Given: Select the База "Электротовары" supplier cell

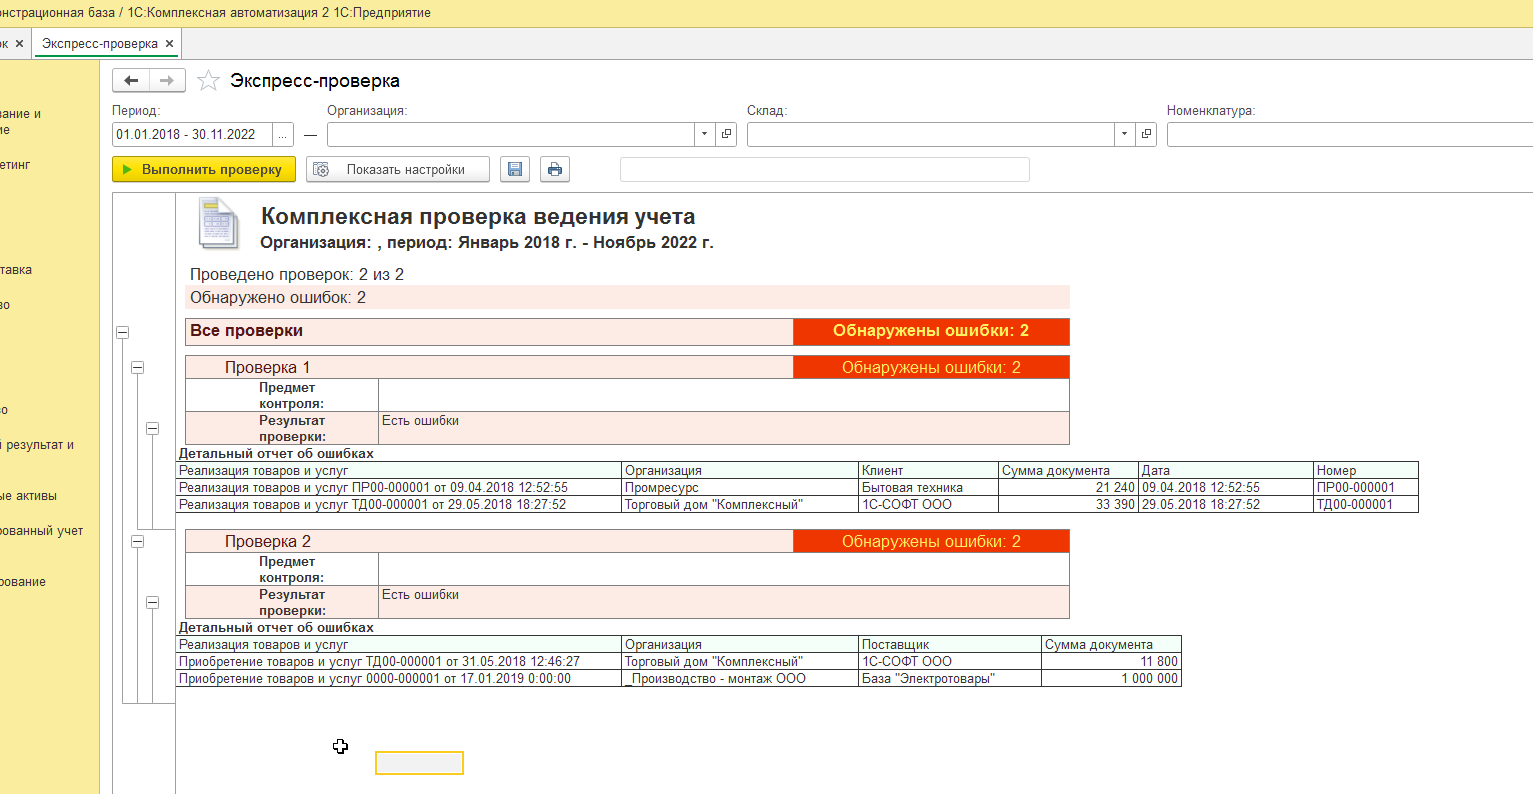Looking at the screenshot, I should click(951, 679).
